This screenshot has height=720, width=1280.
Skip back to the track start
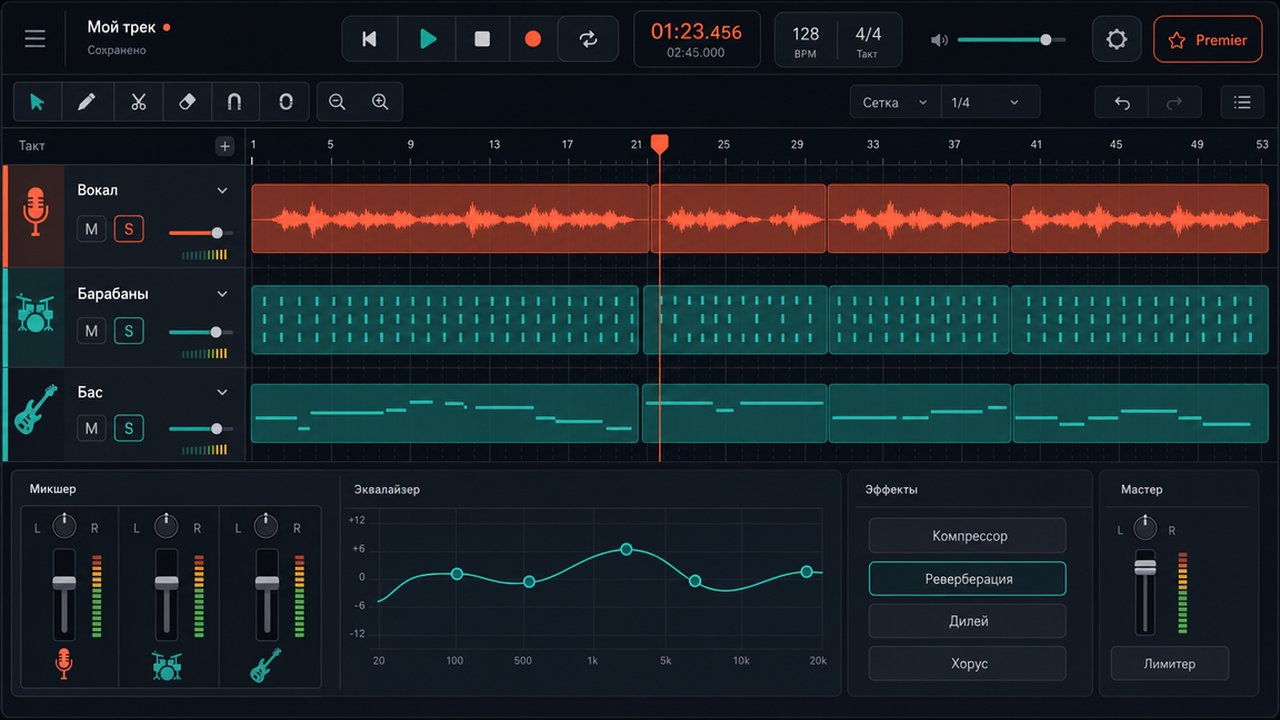pos(370,39)
